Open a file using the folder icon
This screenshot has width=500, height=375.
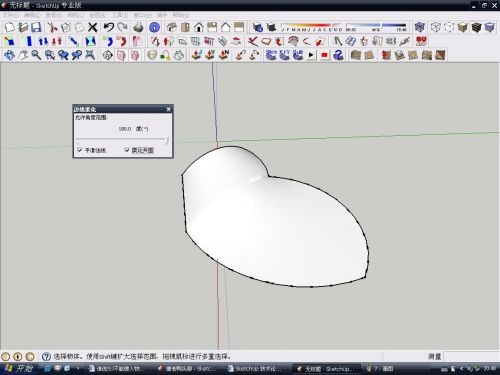tap(23, 27)
